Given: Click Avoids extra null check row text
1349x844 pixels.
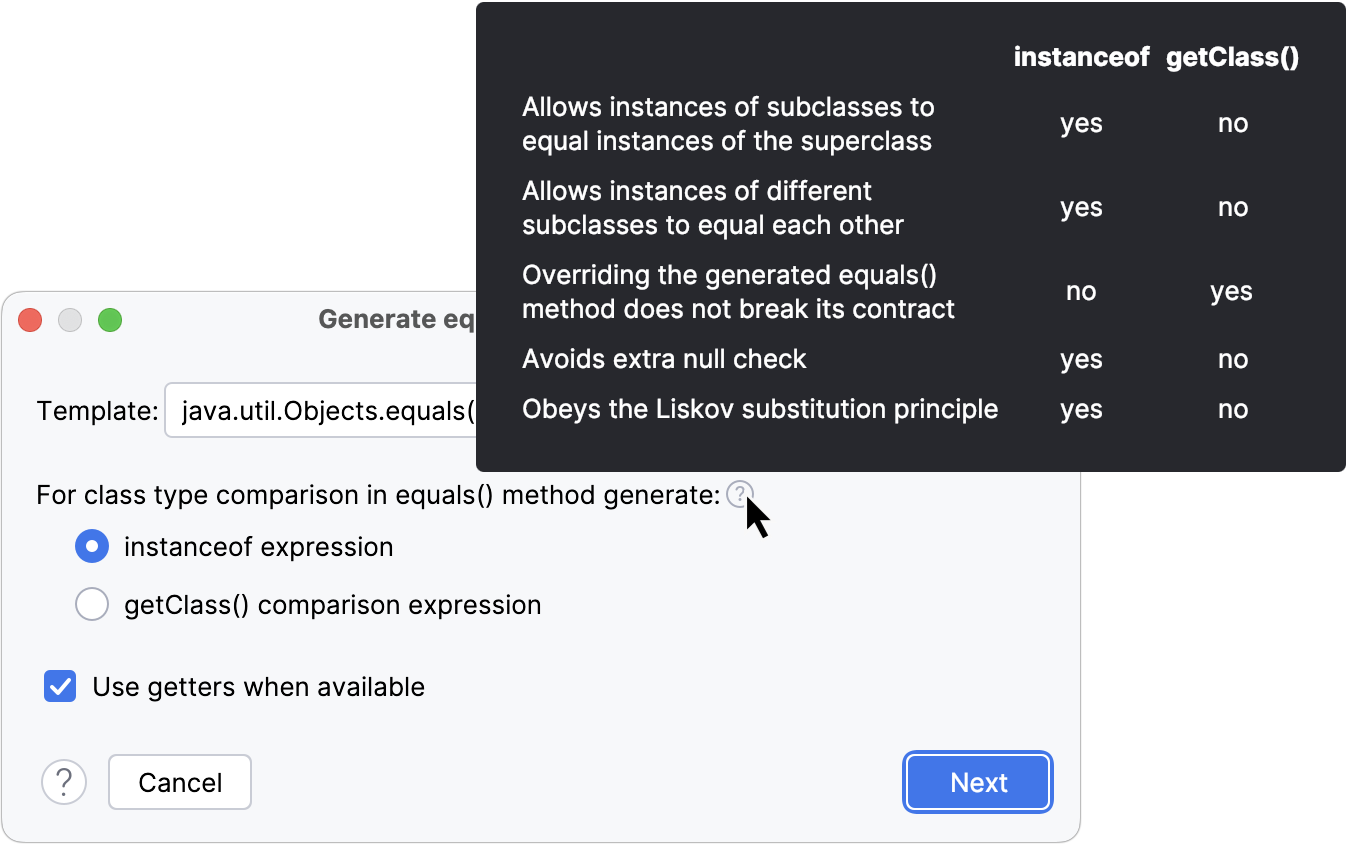Looking at the screenshot, I should click(664, 359).
